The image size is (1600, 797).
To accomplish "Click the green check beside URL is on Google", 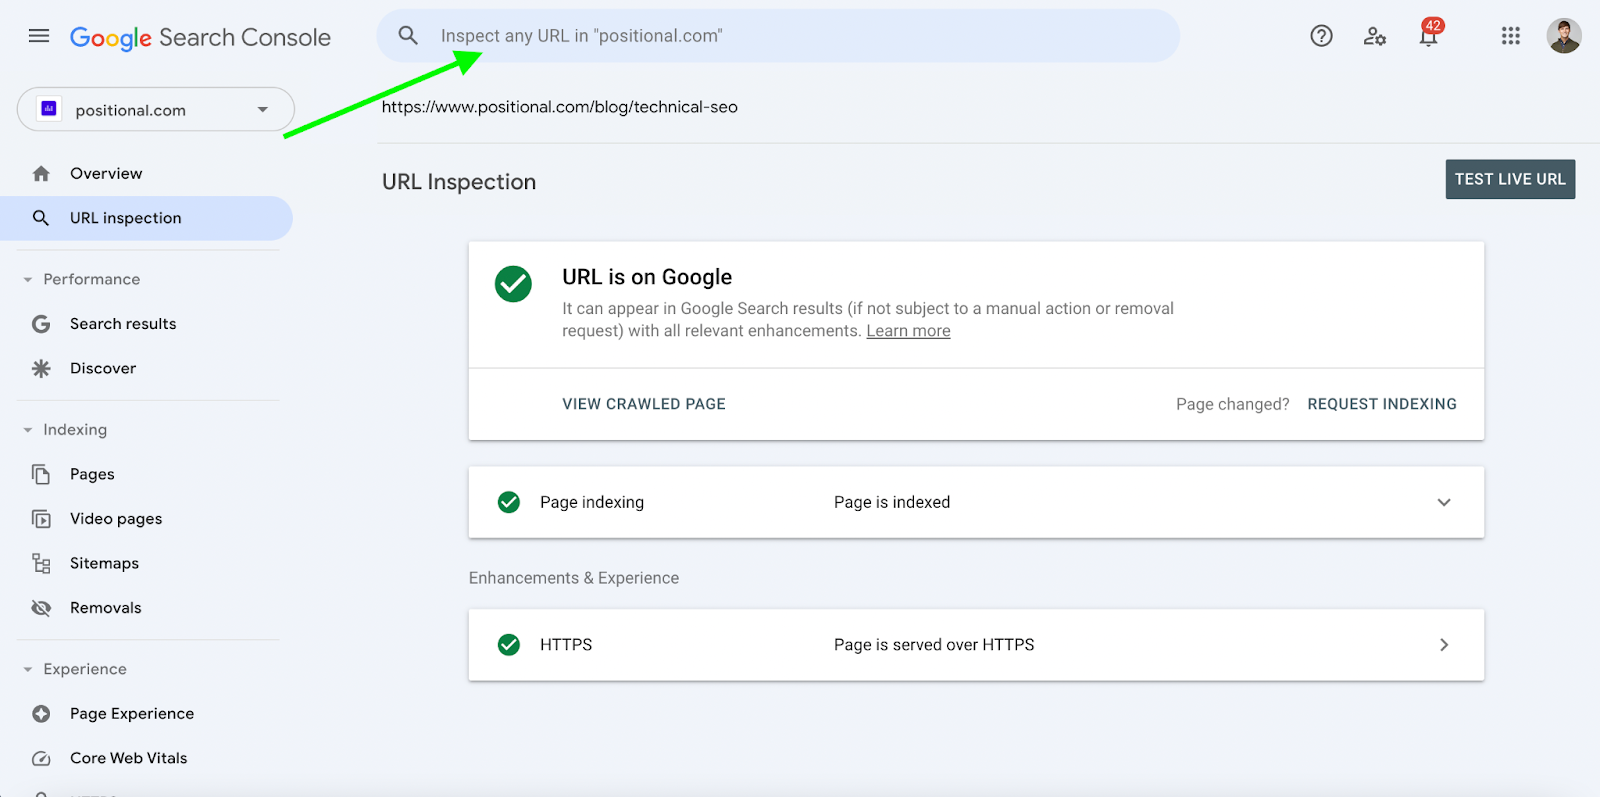I will (513, 284).
